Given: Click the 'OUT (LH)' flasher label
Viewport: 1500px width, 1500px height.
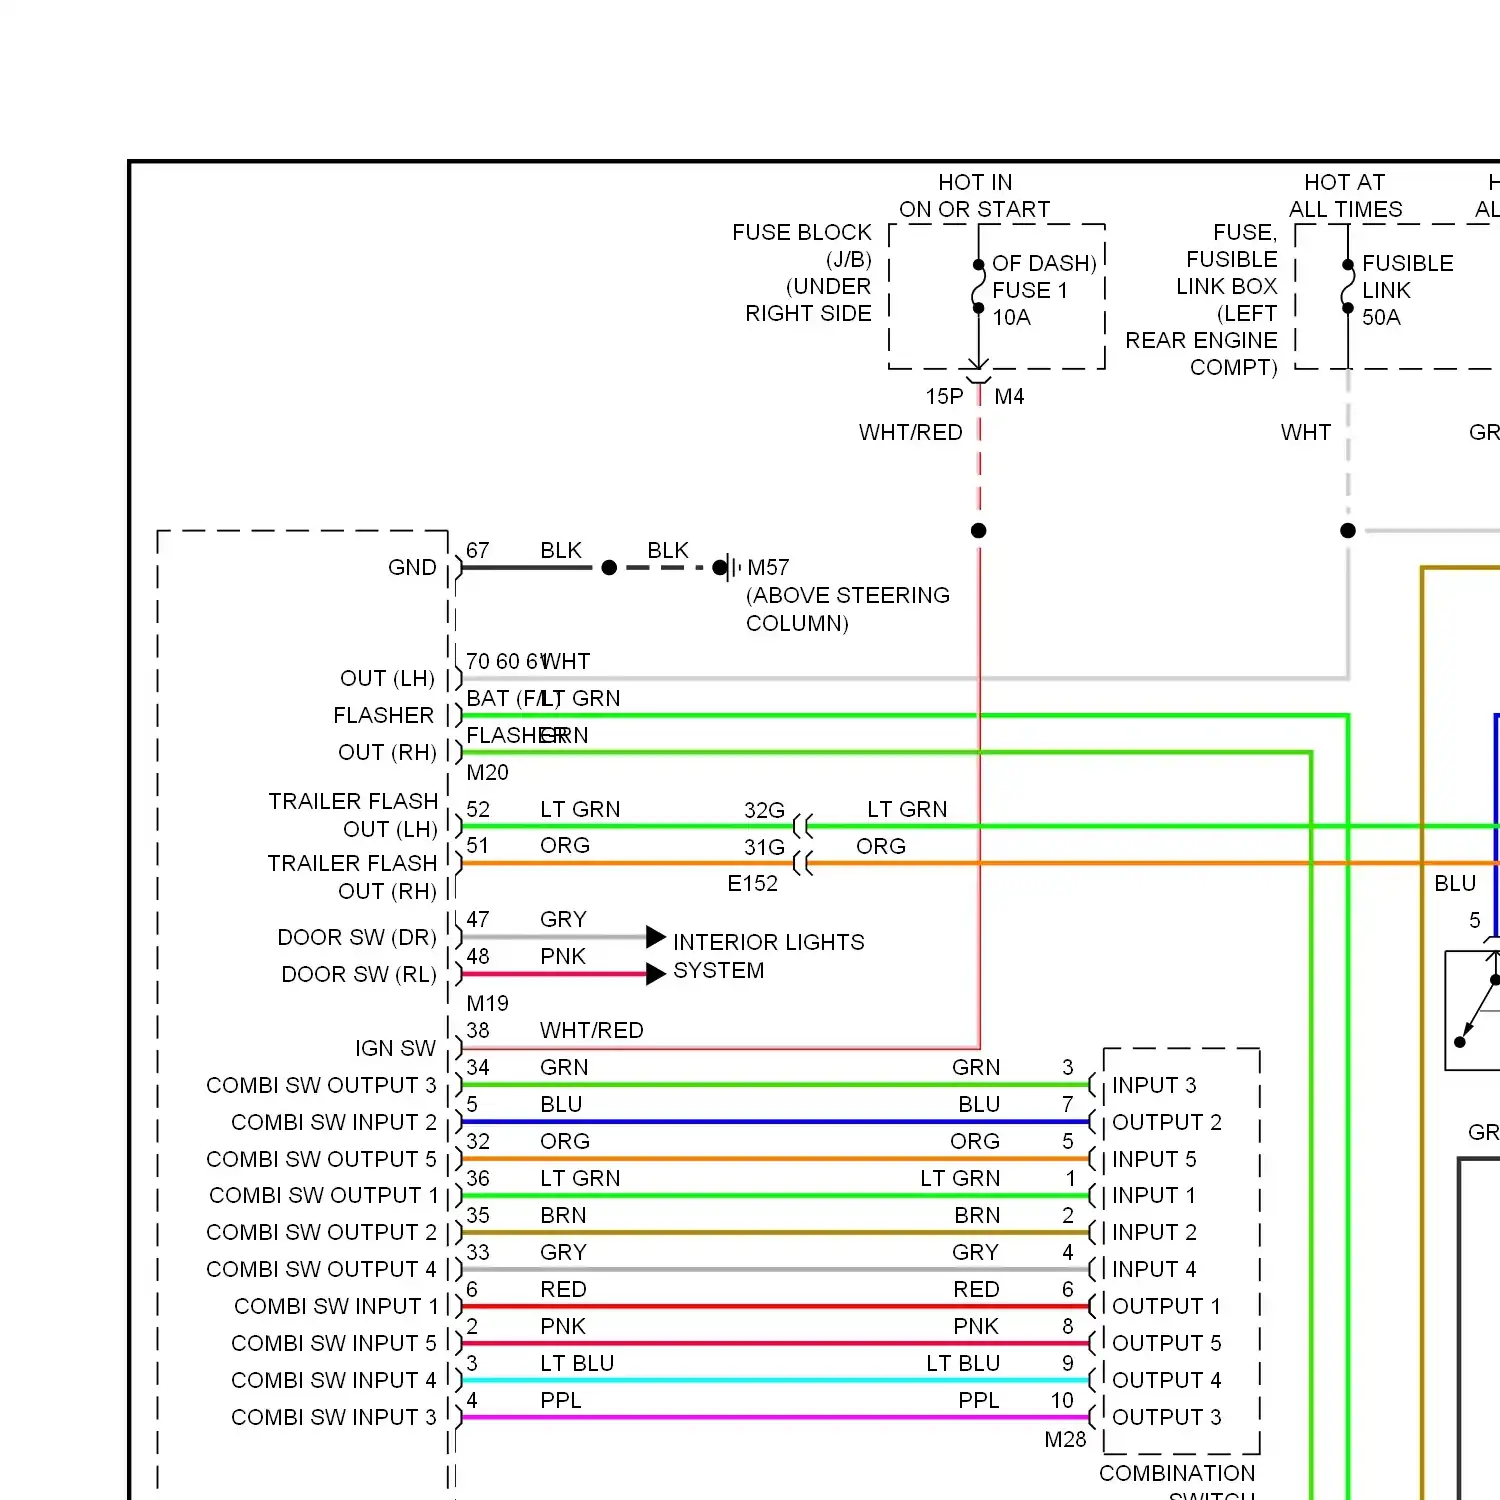Looking at the screenshot, I should 388,678.
